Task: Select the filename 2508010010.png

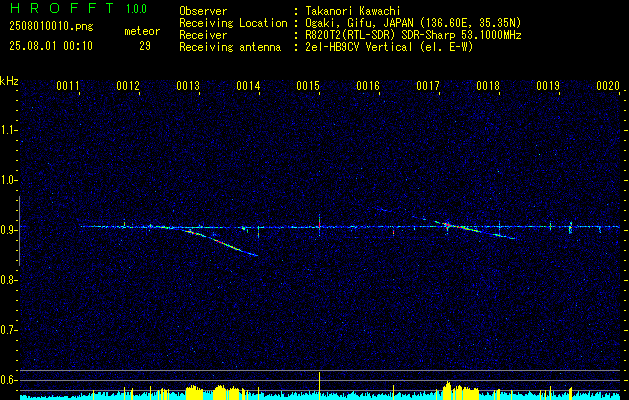Action: pyautogui.click(x=51, y=27)
